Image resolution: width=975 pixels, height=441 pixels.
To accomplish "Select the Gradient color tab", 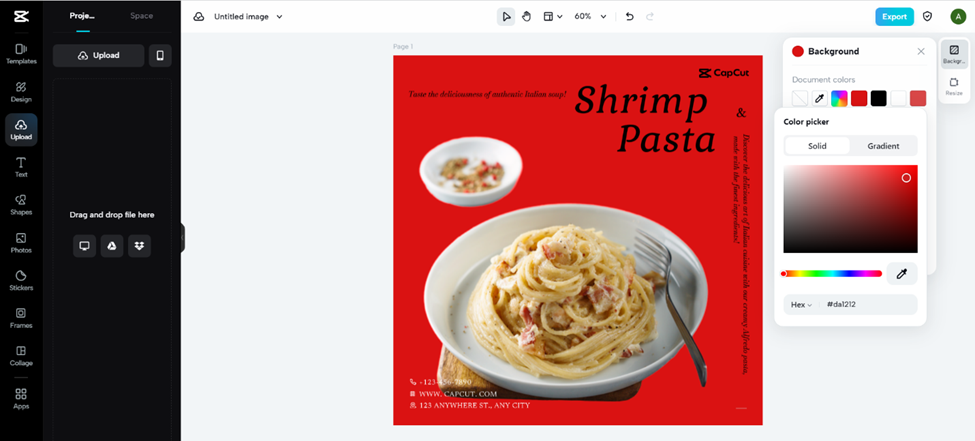I will (x=883, y=146).
